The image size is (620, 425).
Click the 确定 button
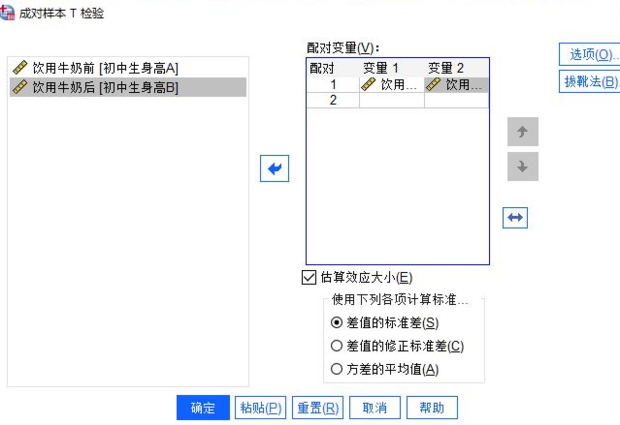[203, 408]
